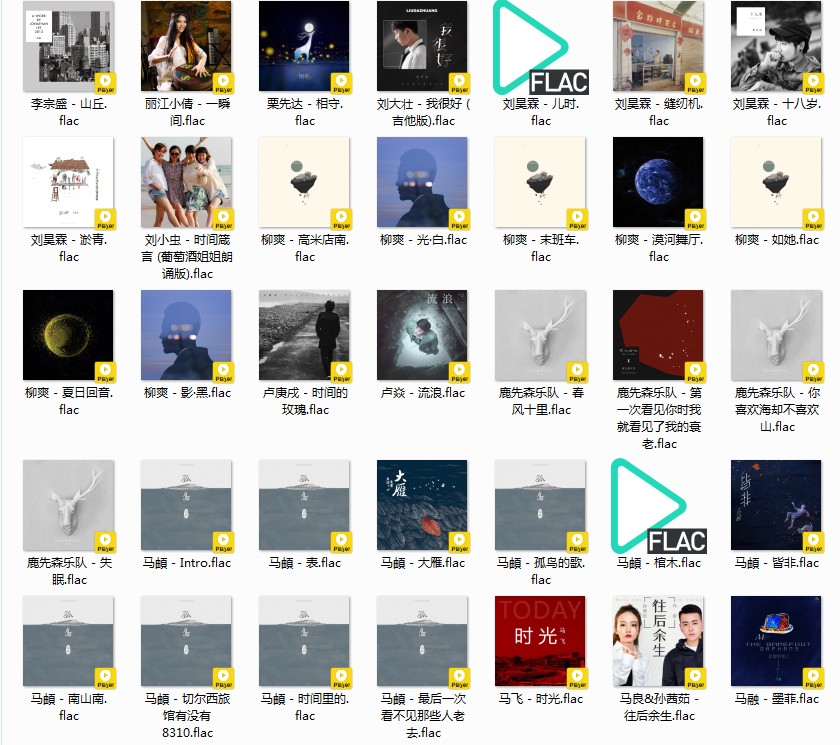The height and width of the screenshot is (745, 840).
Task: Click the 刘昊霖 - 儿时 FLAC play icon
Action: (541, 46)
